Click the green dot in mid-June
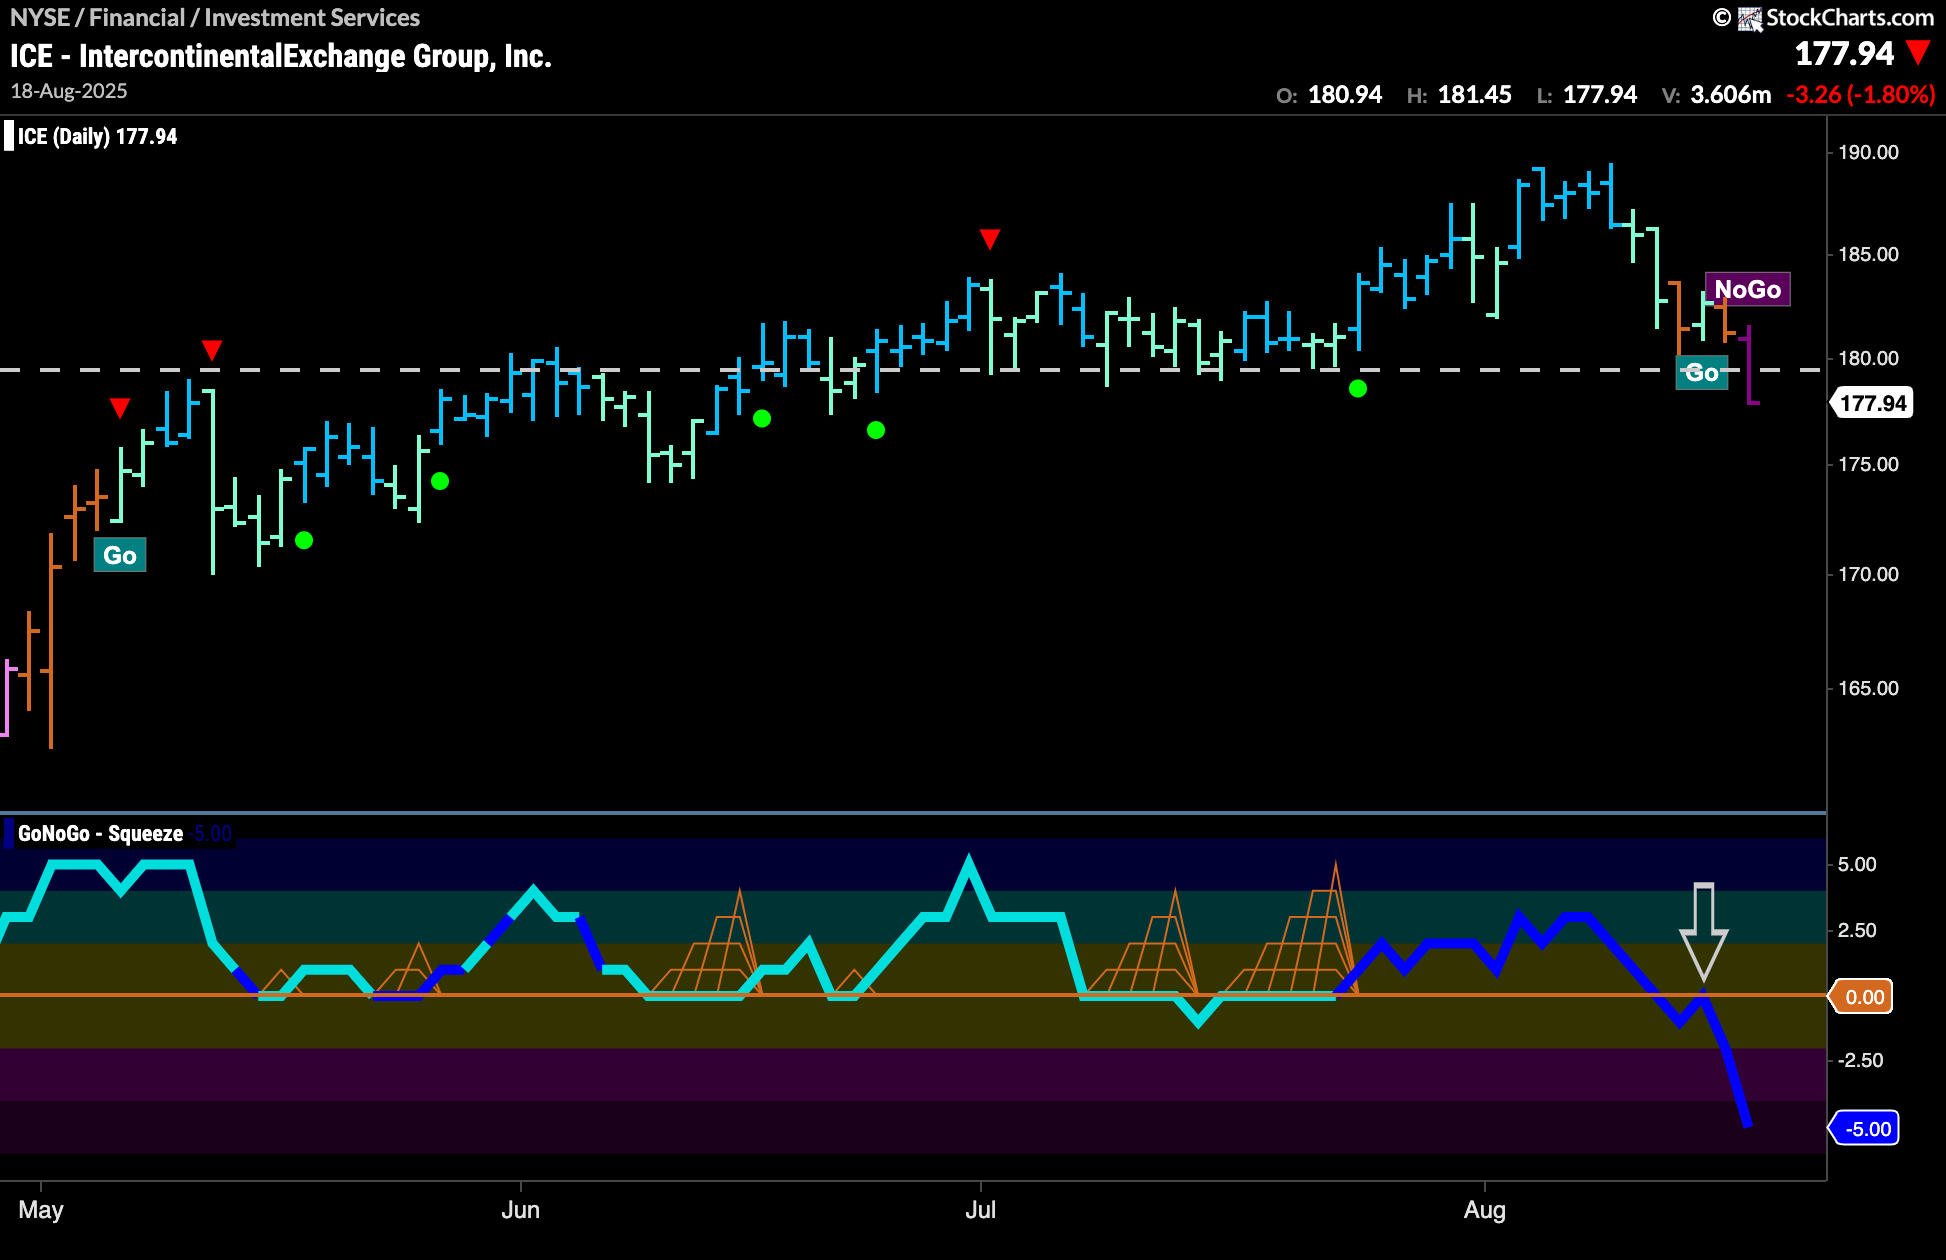This screenshot has height=1260, width=1946. point(762,418)
